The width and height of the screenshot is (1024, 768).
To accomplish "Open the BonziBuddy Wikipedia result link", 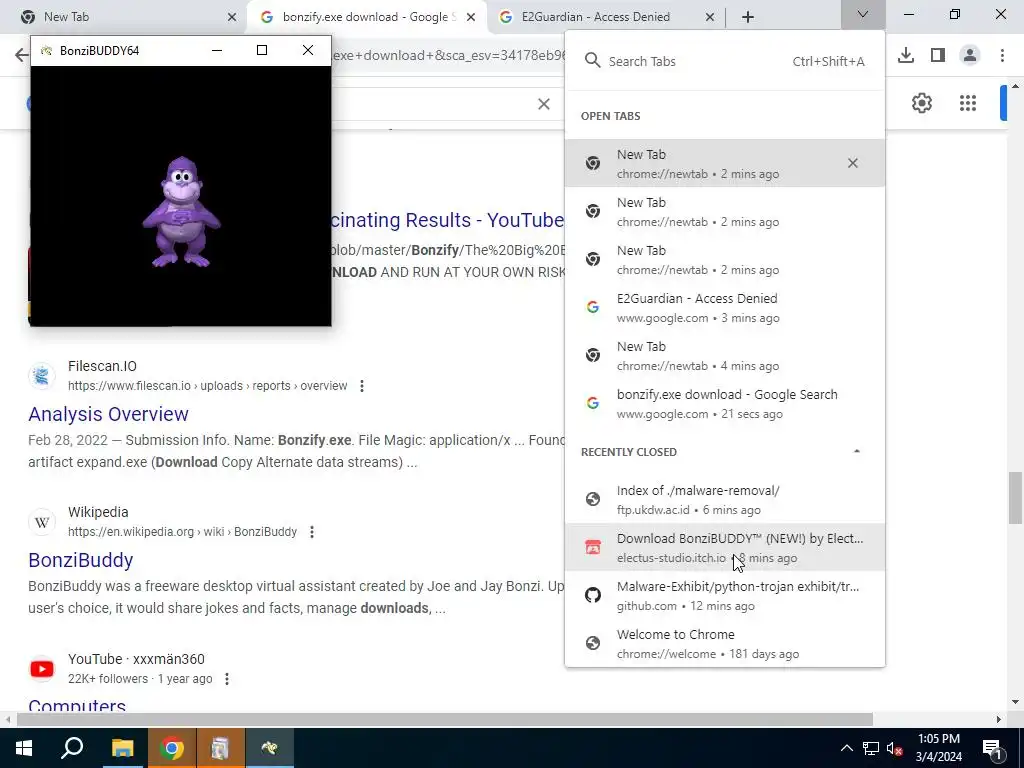I will tap(80, 560).
